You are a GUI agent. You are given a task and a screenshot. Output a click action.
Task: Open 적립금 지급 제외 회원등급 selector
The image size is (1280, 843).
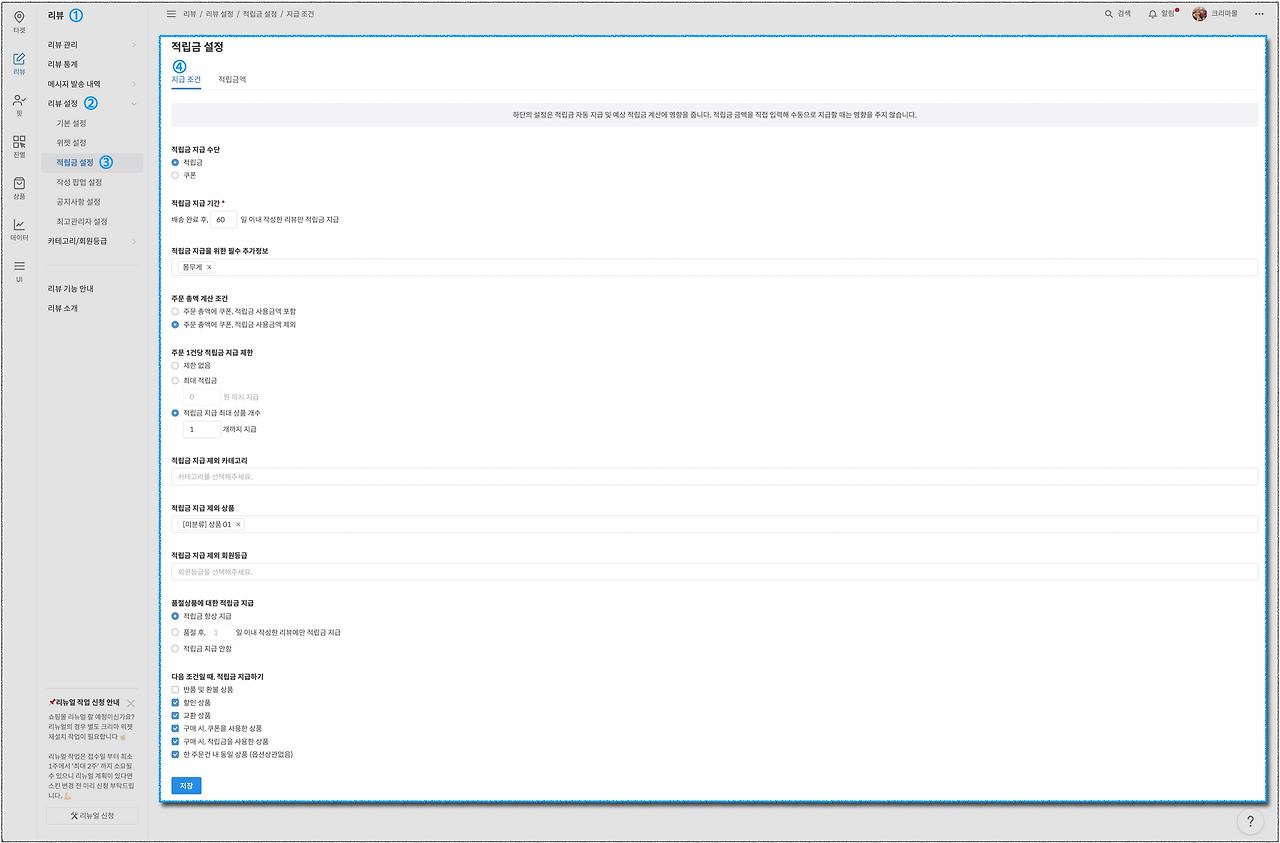point(714,572)
